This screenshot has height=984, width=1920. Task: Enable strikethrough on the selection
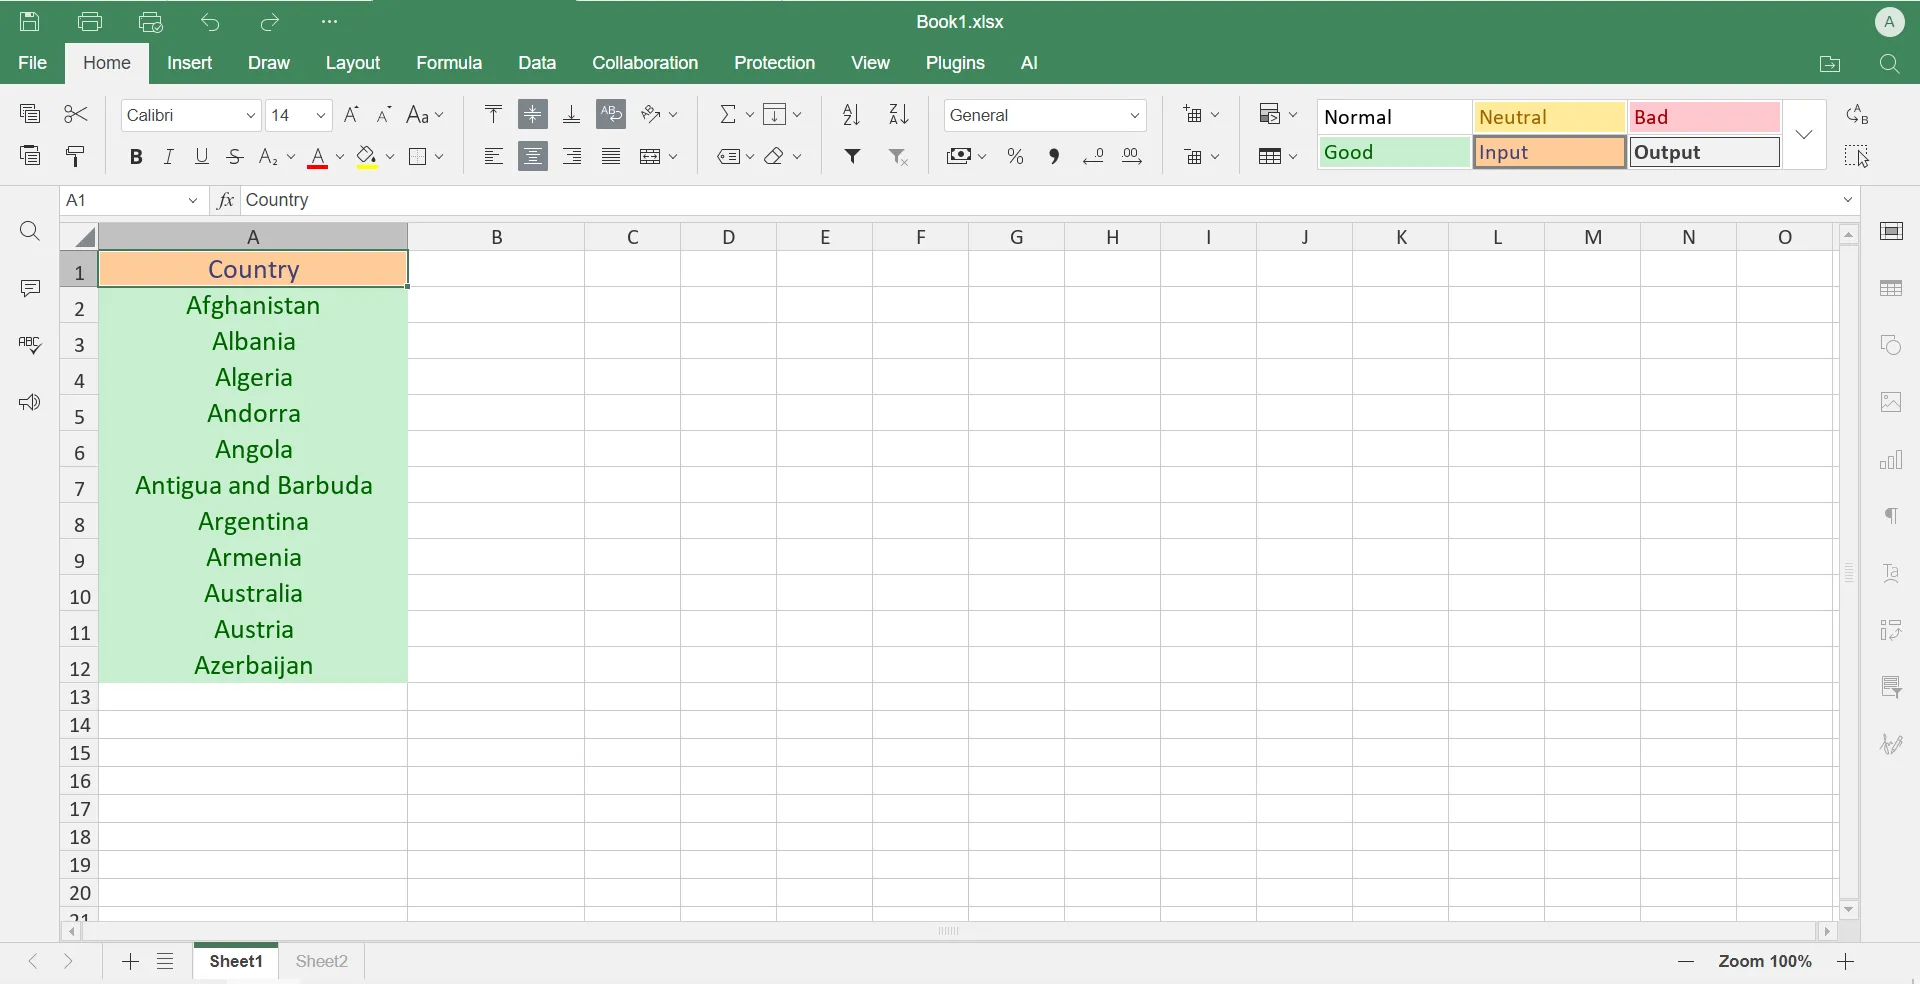tap(234, 156)
